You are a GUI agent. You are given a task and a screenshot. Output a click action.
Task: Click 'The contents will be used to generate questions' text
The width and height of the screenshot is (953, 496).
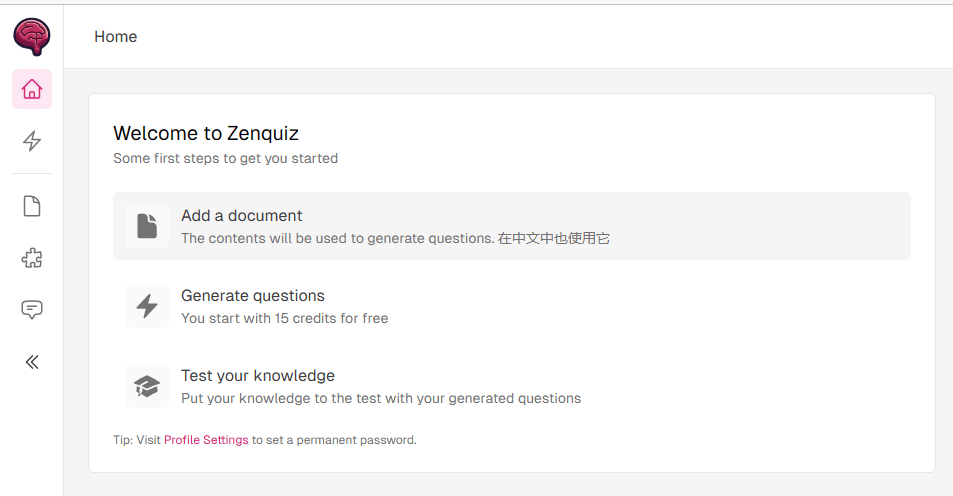click(x=337, y=238)
